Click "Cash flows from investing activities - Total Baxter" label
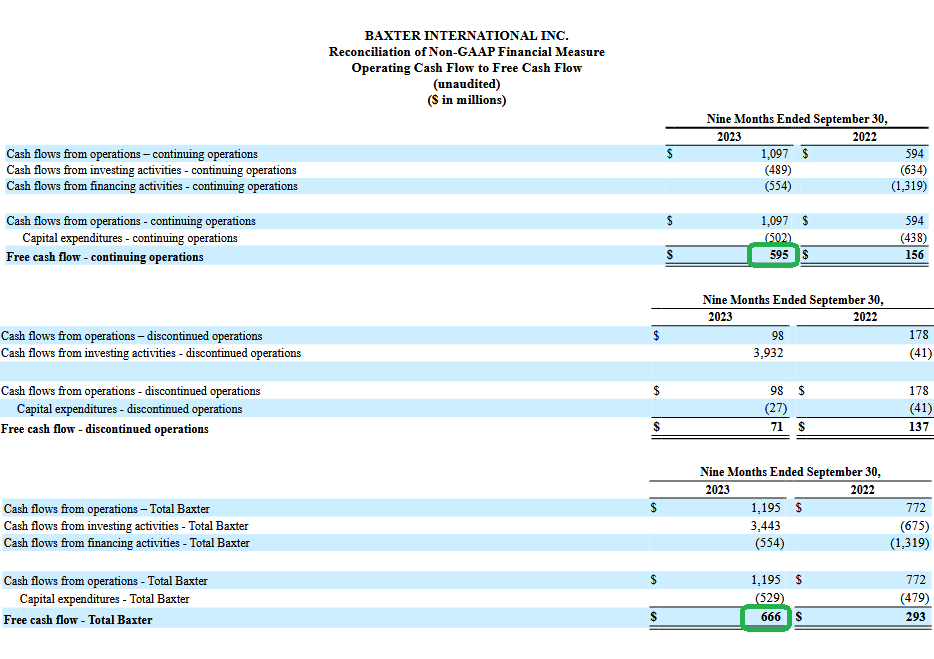The image size is (934, 659). tap(126, 526)
